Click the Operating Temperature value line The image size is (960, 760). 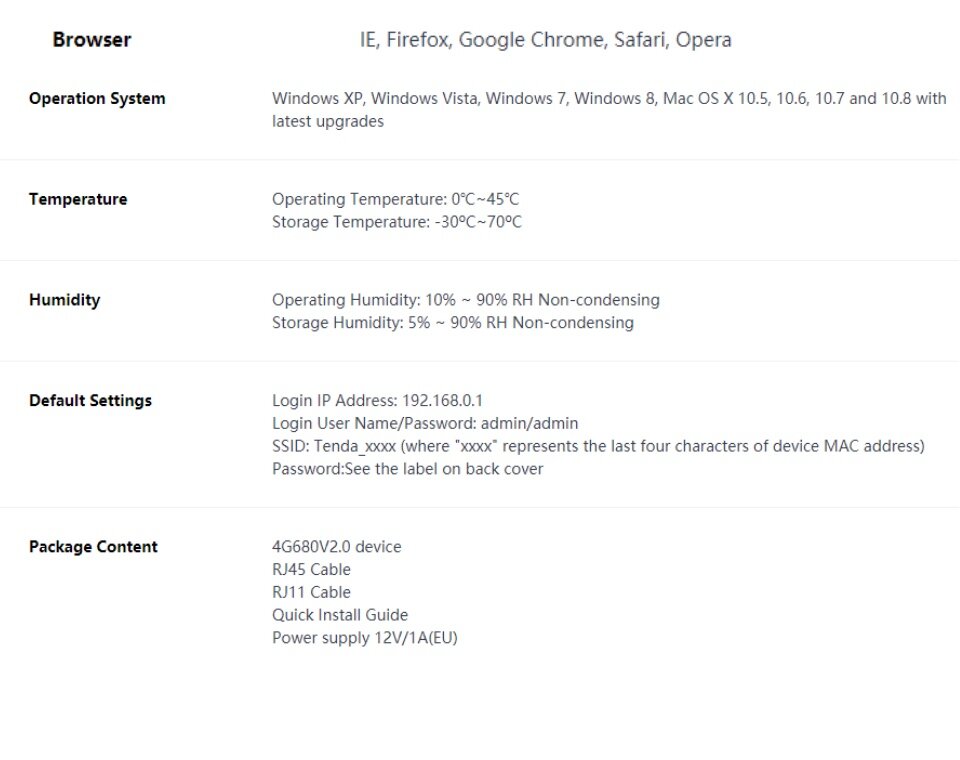(x=395, y=199)
